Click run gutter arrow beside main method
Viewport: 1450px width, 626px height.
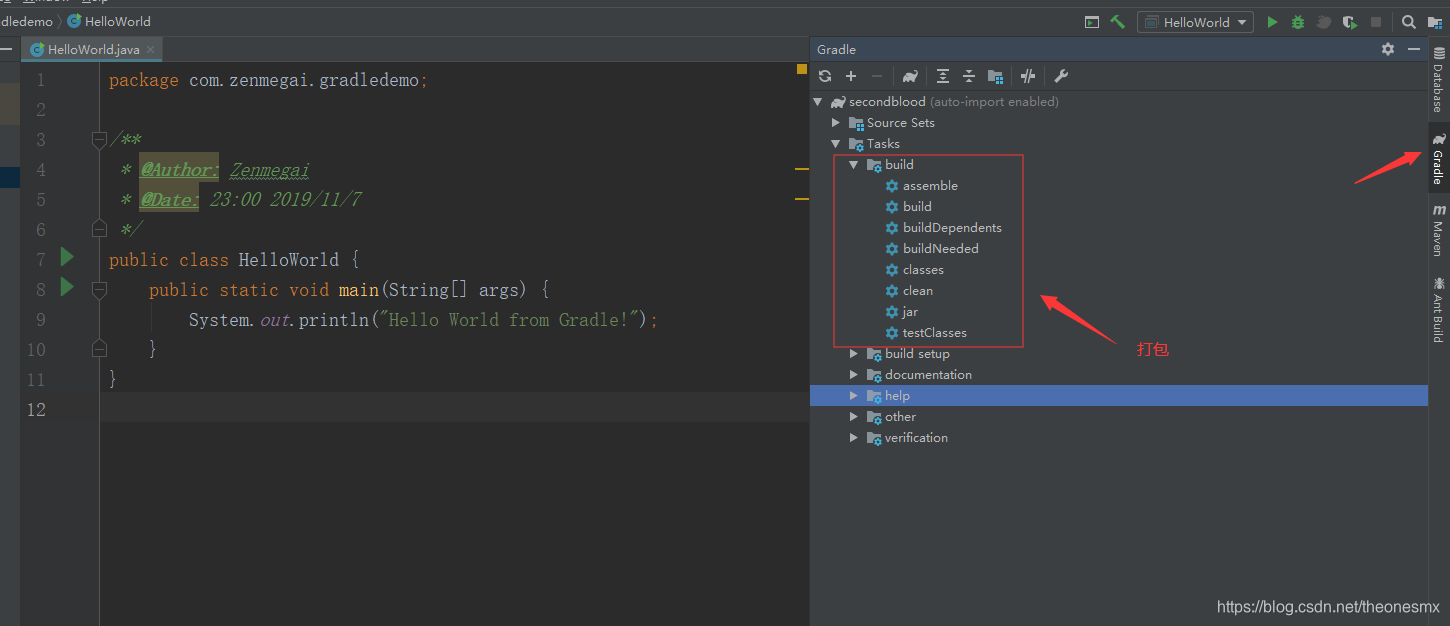[x=67, y=288]
